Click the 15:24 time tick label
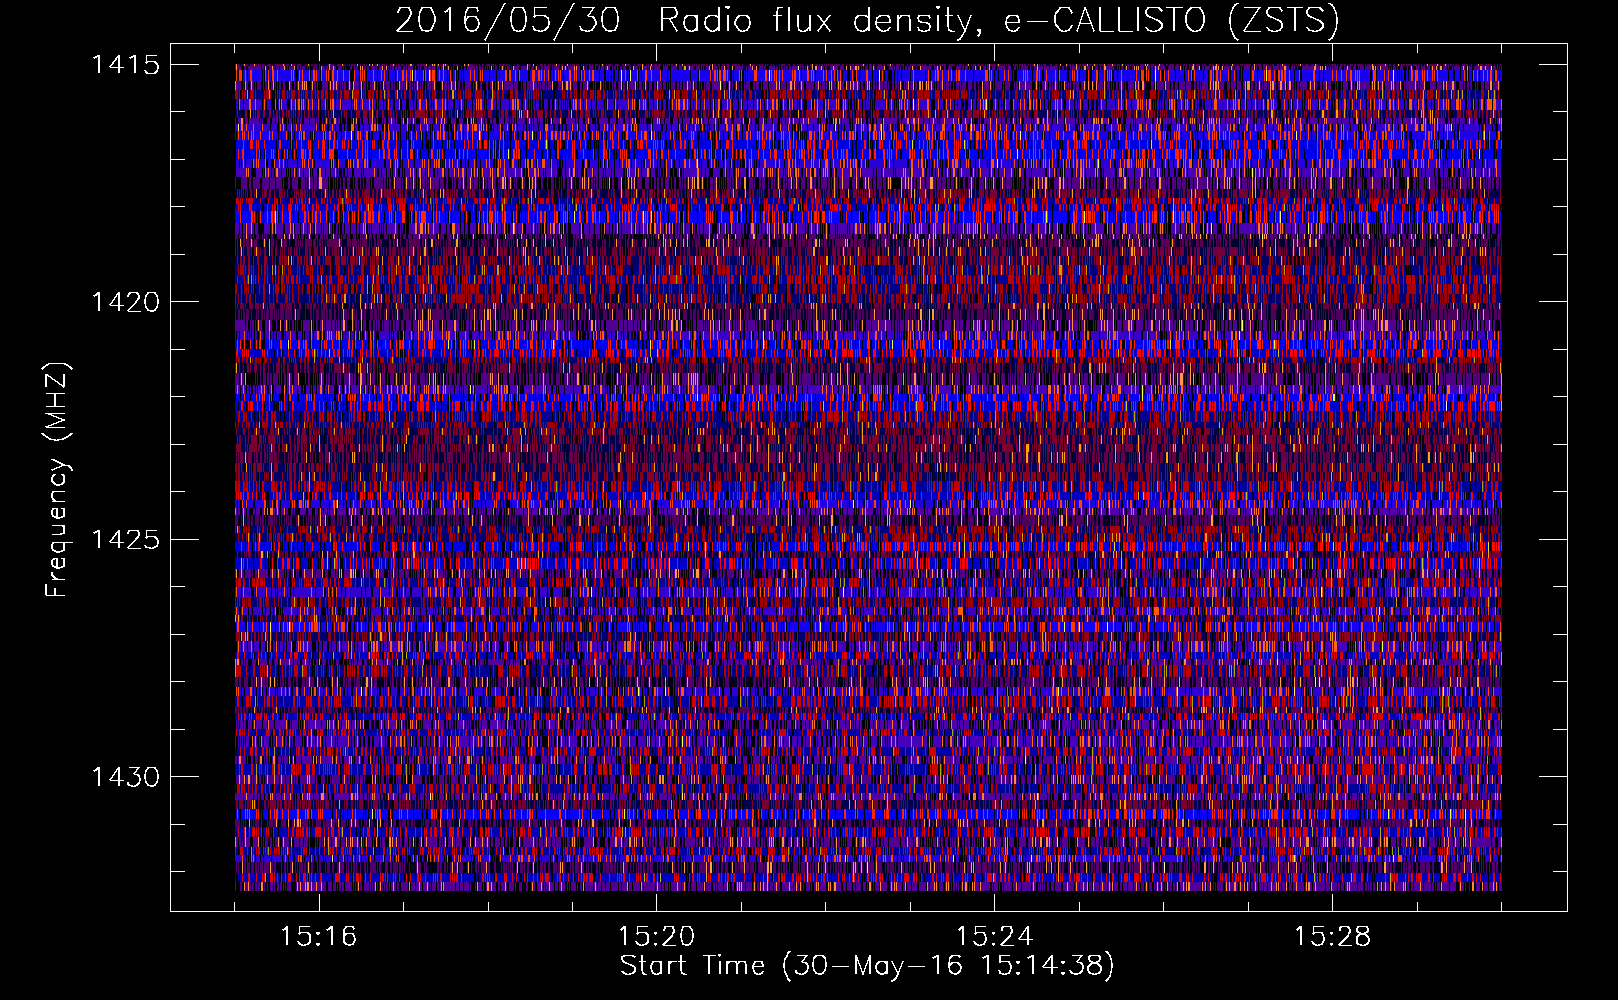Viewport: 1618px width, 1000px height. tap(995, 936)
